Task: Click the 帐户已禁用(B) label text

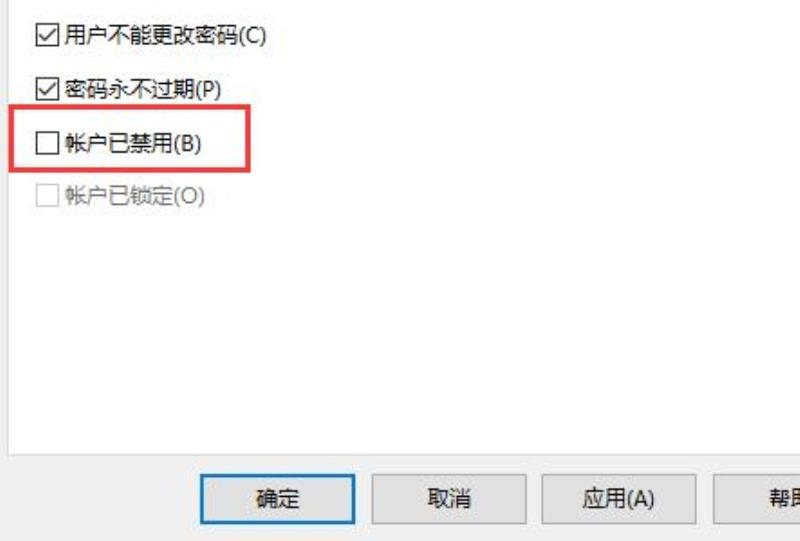Action: tap(133, 143)
